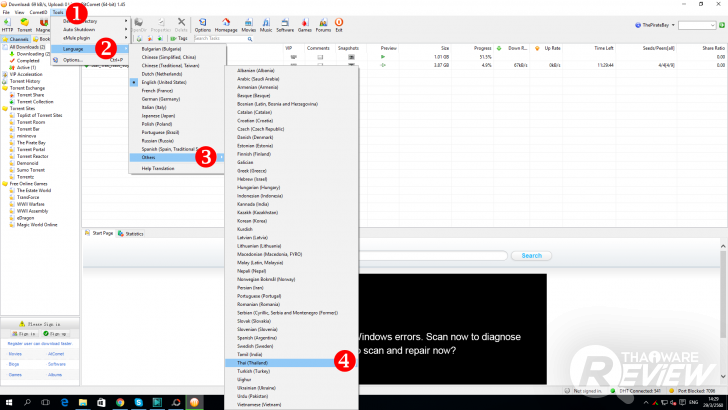Open Microsoft Edge from the taskbar
This screenshot has width=728, height=410.
64,402
